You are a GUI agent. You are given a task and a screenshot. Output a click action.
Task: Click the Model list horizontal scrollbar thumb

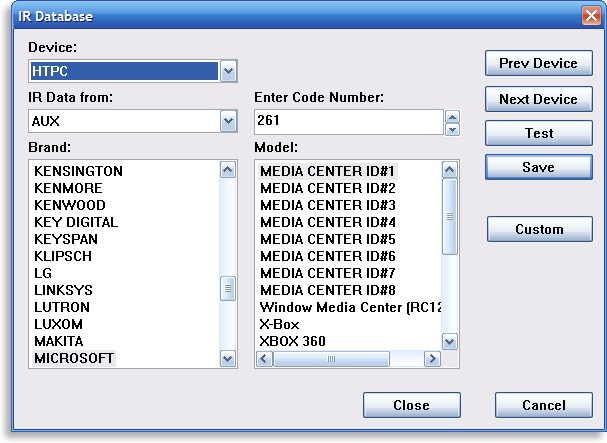coord(331,359)
